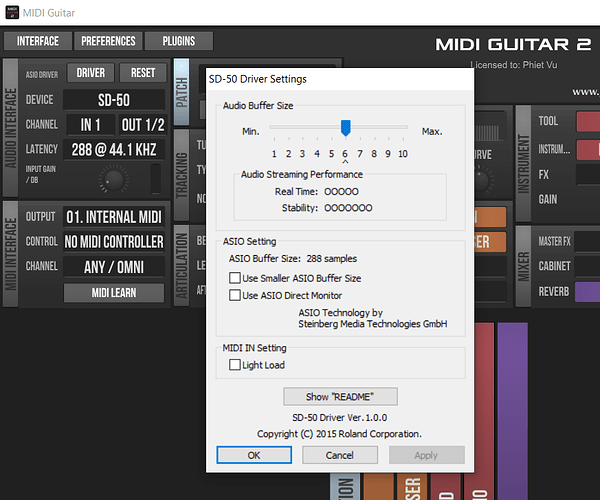The width and height of the screenshot is (600, 500).
Task: Click OK in SD-50 Driver Settings
Action: tap(254, 455)
